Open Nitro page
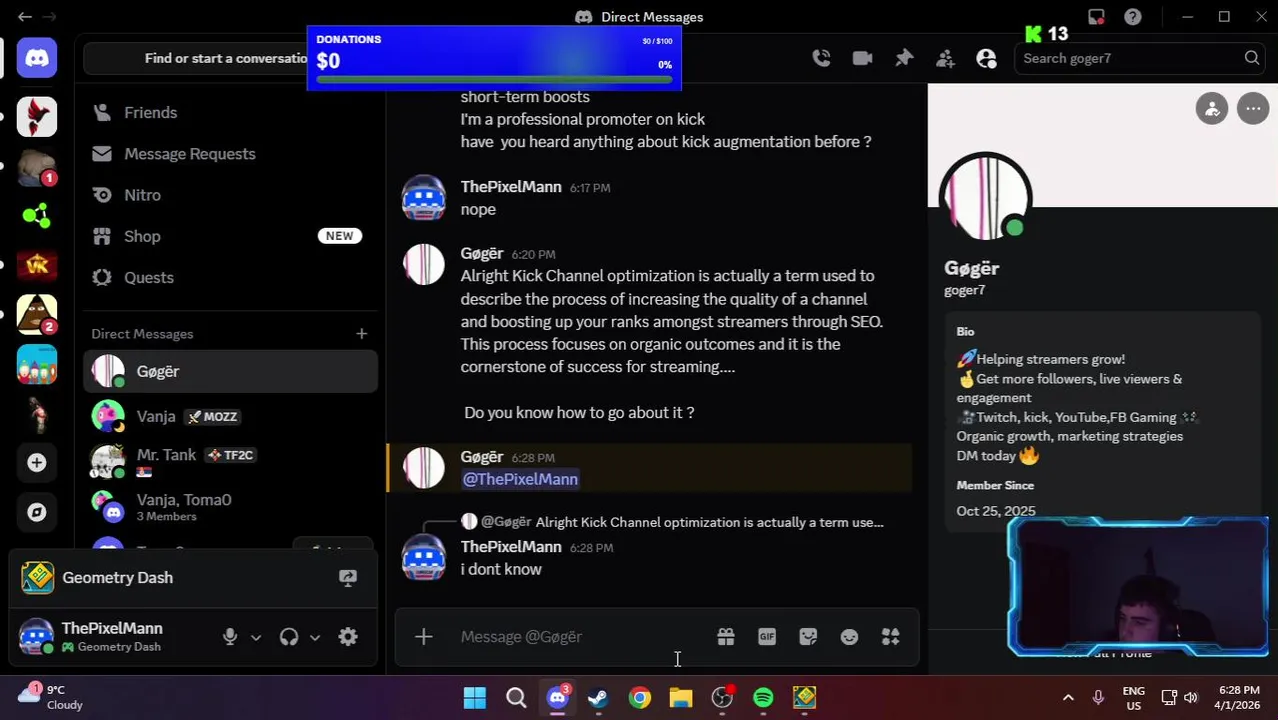Viewport: 1278px width, 720px height. pyautogui.click(x=230, y=195)
